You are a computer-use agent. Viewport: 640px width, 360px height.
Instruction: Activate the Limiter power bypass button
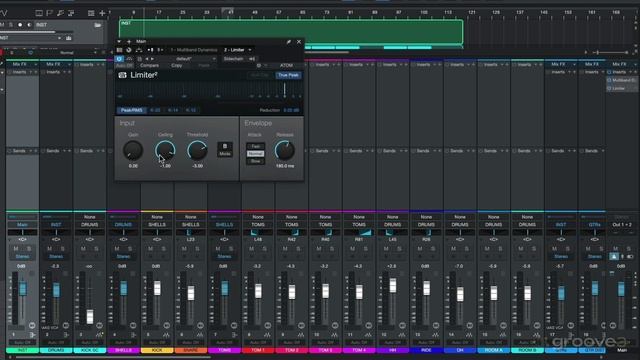click(x=119, y=59)
